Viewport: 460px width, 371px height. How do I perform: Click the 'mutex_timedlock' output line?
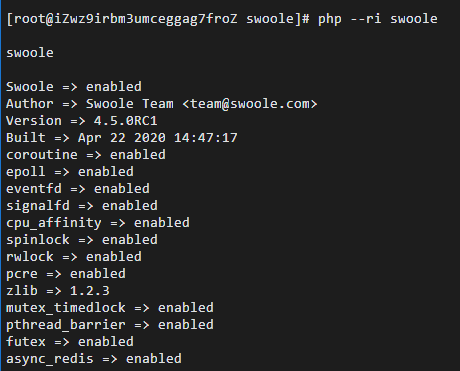point(110,308)
